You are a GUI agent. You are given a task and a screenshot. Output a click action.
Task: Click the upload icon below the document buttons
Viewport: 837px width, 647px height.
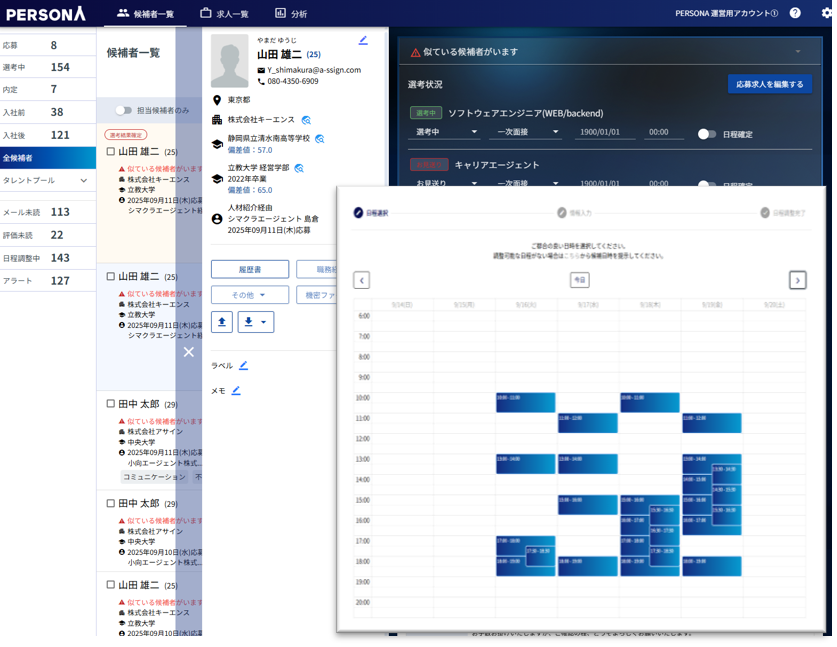point(222,322)
